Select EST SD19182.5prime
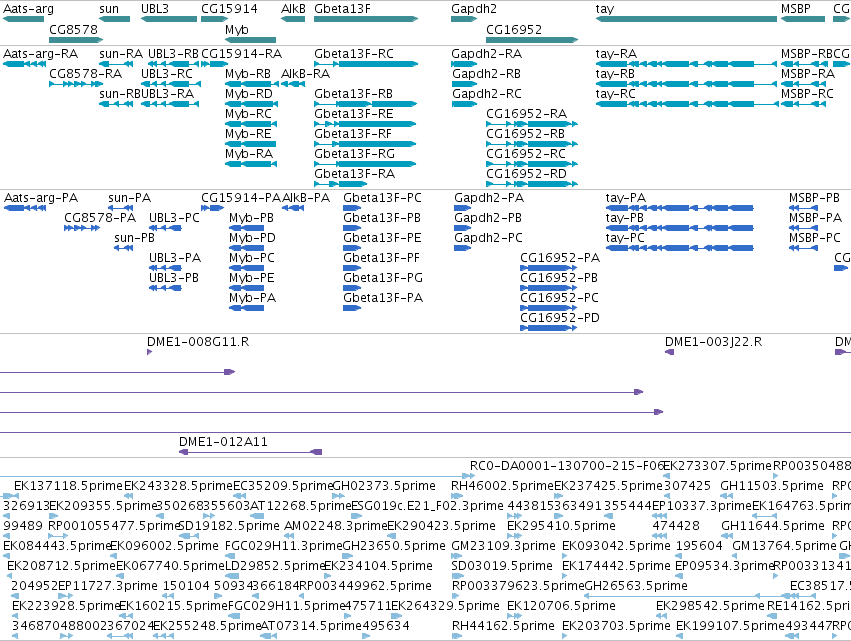Screen dimensions: 851x641 pos(188,536)
